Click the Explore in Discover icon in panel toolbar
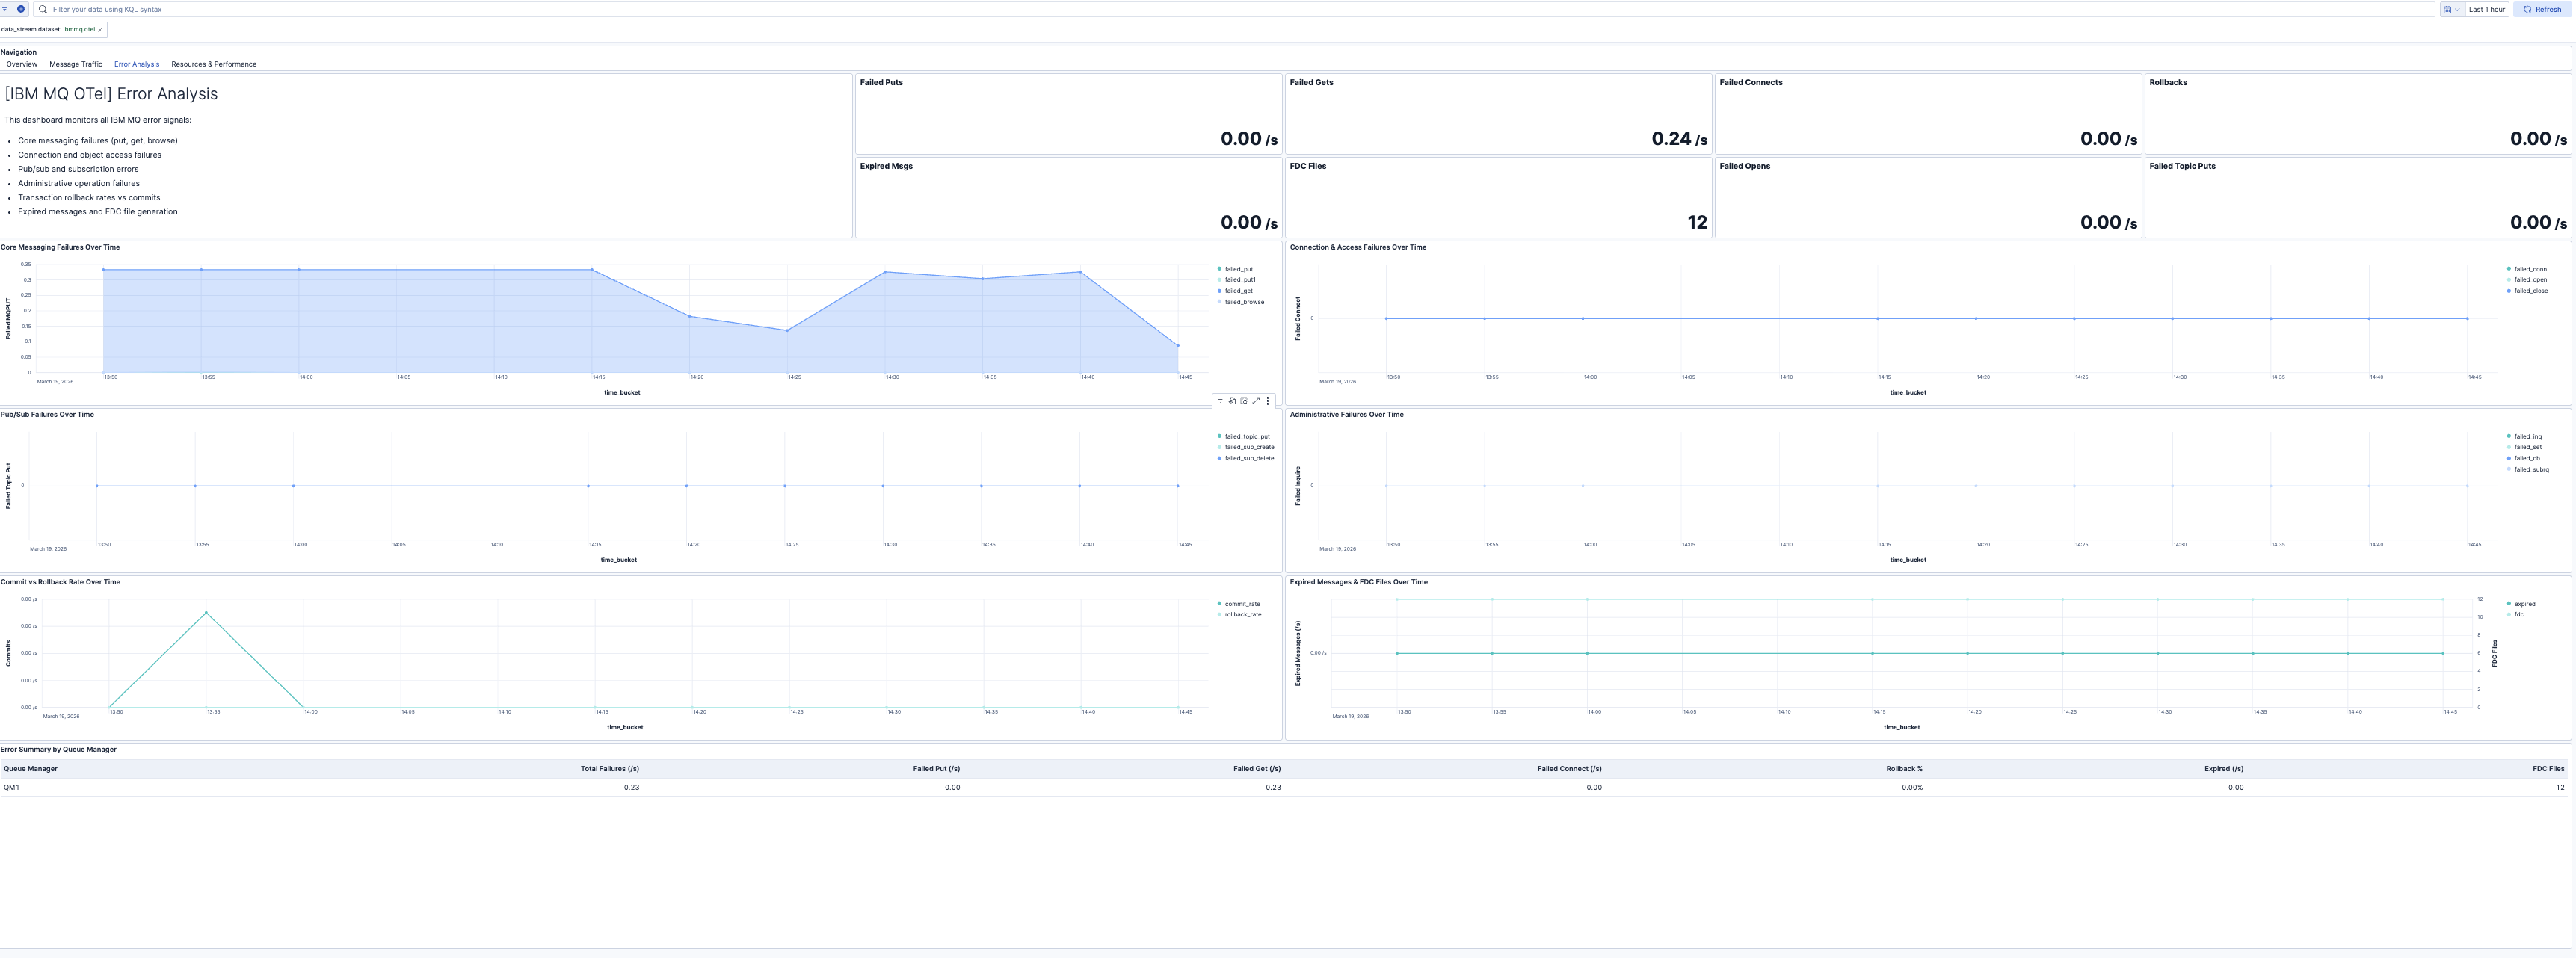This screenshot has width=2576, height=958. click(x=1231, y=400)
